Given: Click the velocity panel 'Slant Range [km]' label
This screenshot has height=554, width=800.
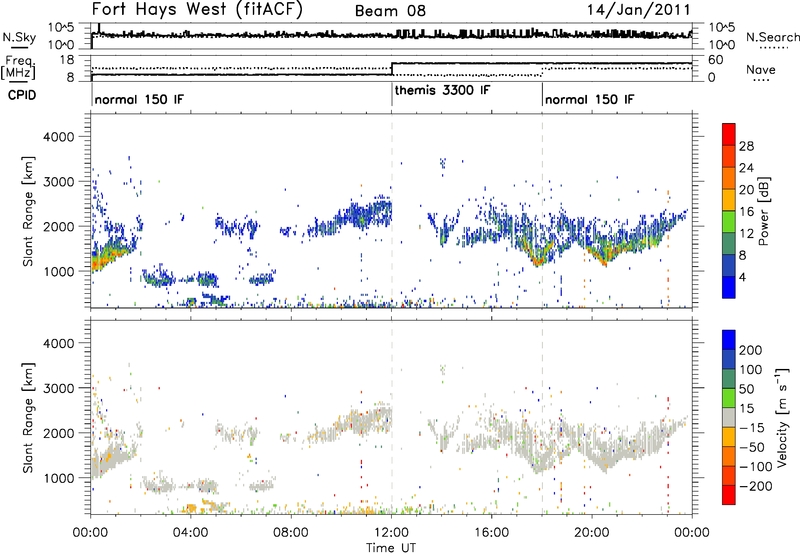Looking at the screenshot, I should [28, 417].
